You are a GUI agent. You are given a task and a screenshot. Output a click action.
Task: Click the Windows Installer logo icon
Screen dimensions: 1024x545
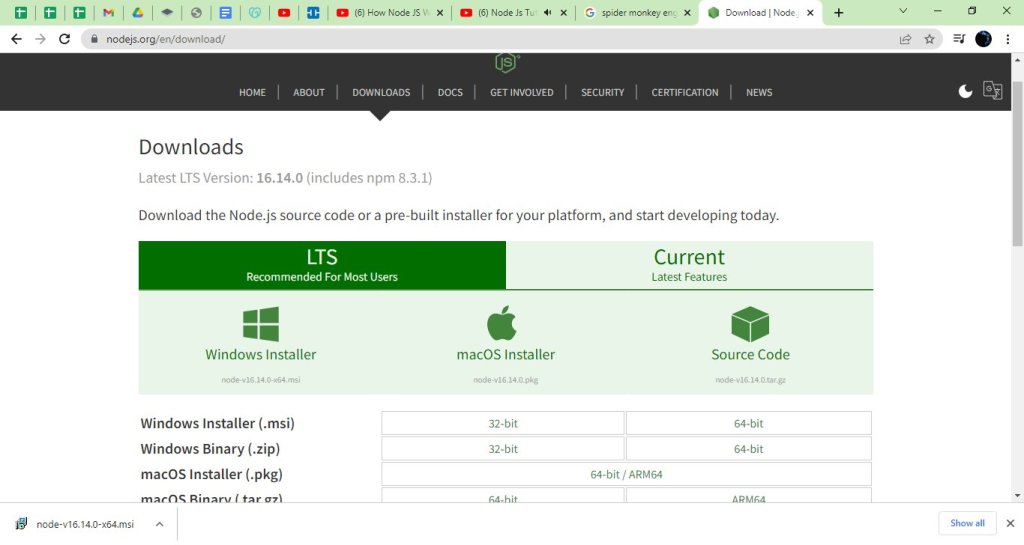point(261,324)
